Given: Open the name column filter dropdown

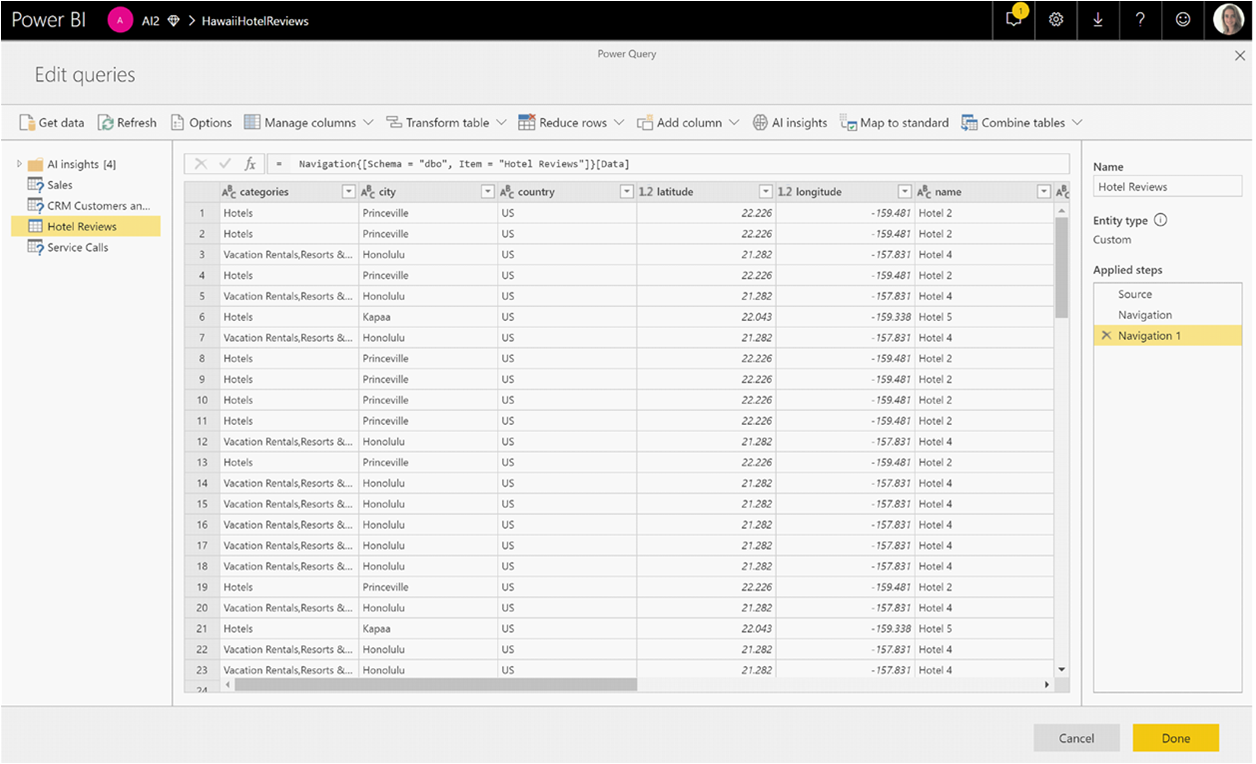Looking at the screenshot, I should 1043,192.
